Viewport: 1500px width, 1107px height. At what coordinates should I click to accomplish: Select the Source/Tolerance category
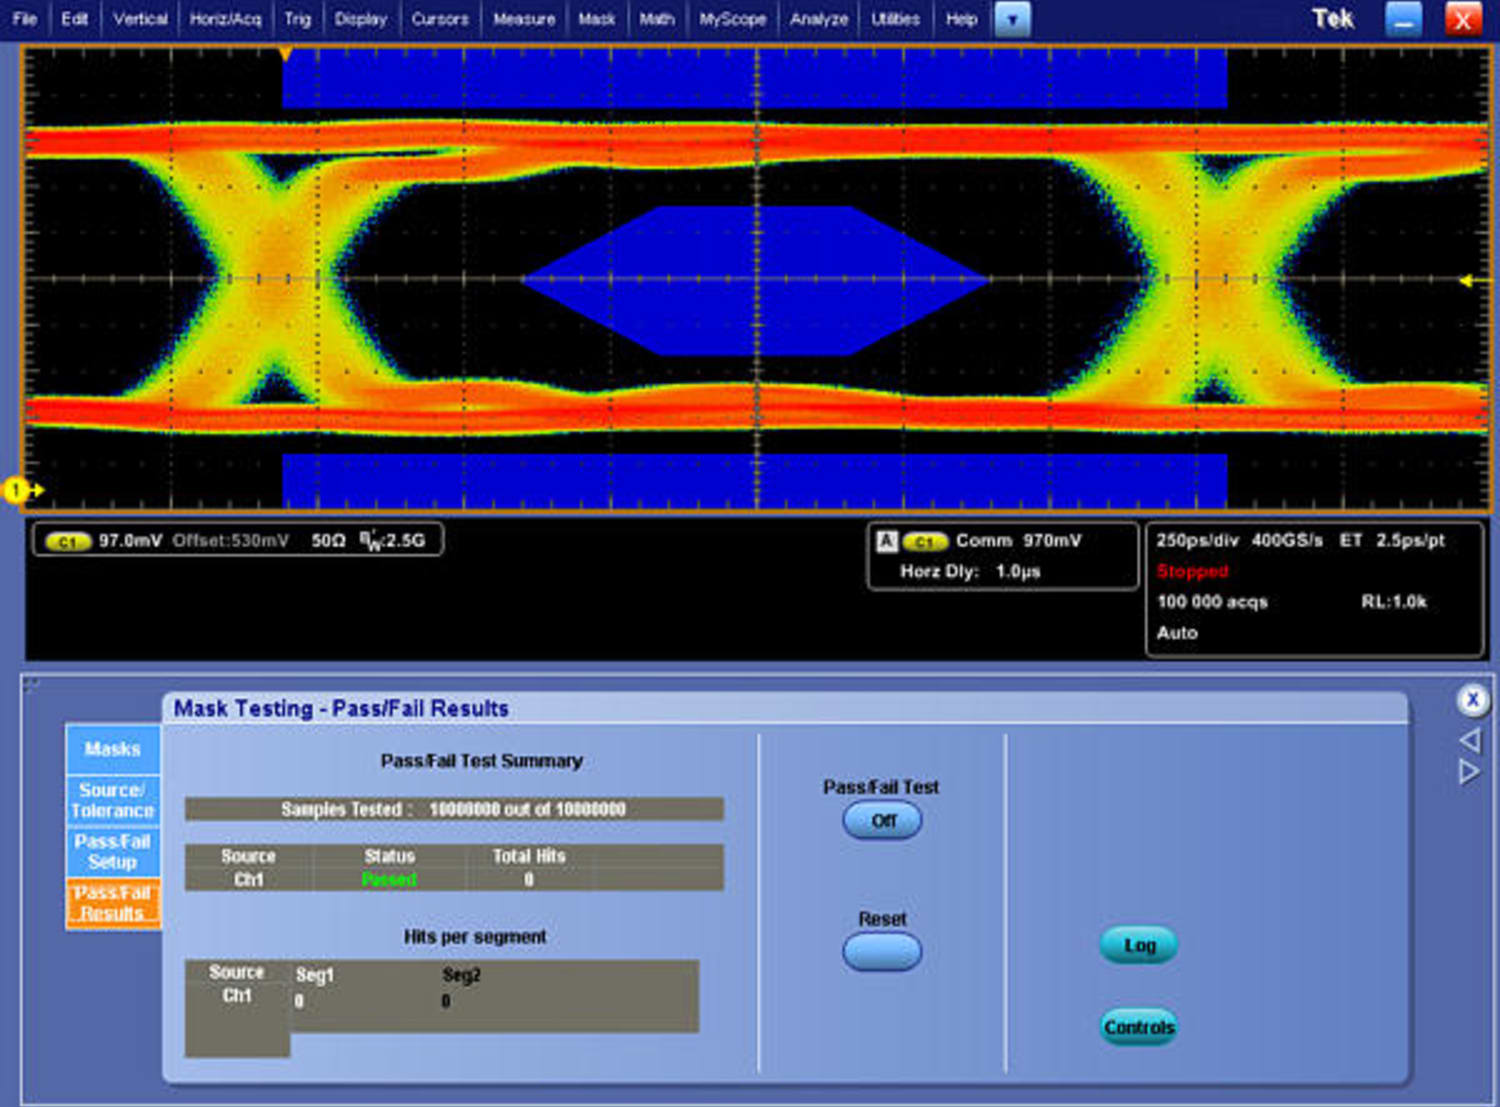(x=111, y=798)
